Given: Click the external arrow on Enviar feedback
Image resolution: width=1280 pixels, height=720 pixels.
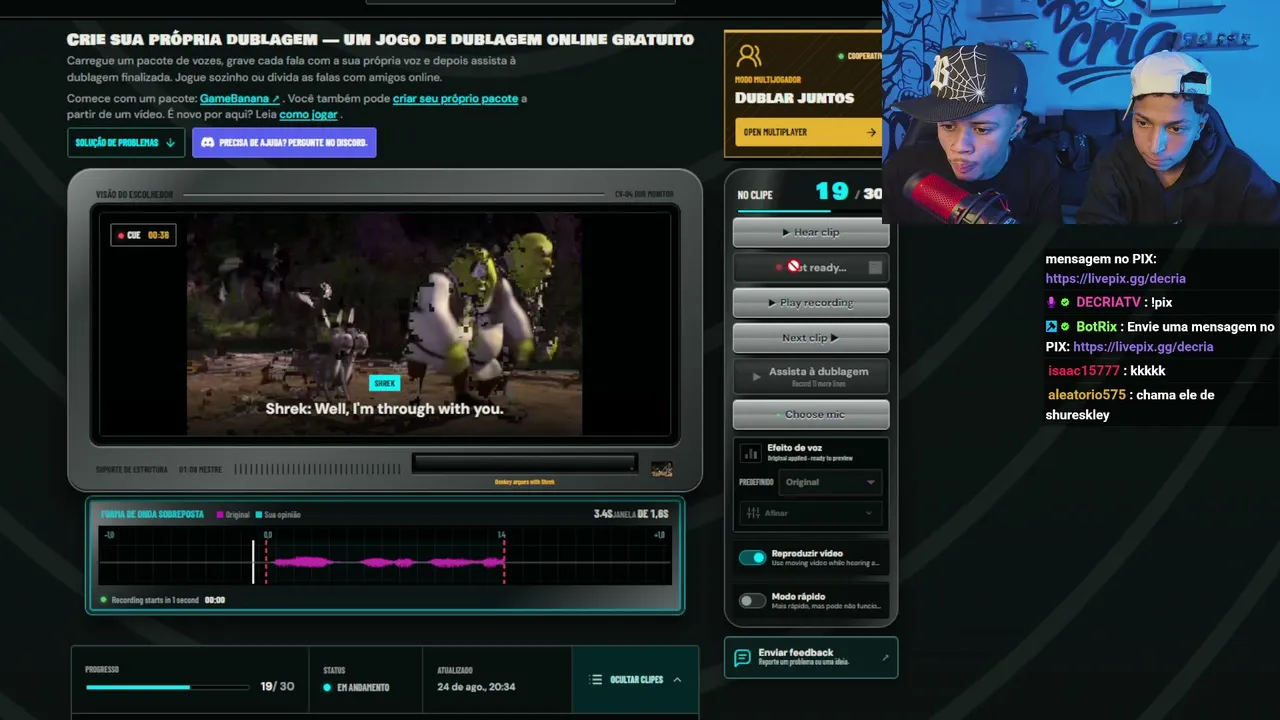Looking at the screenshot, I should (x=885, y=657).
